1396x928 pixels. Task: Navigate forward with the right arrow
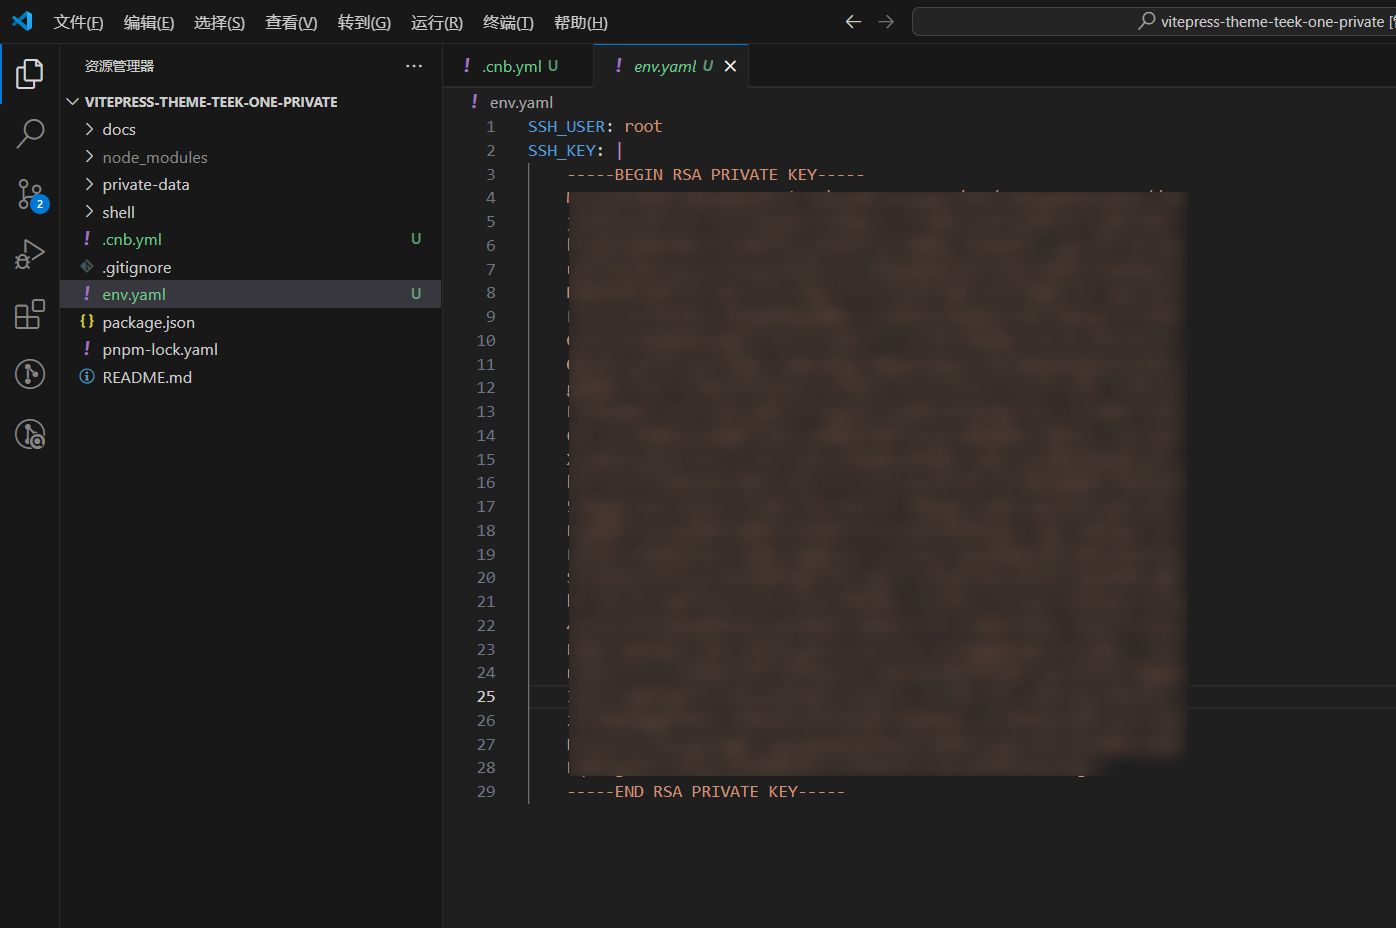pos(886,21)
